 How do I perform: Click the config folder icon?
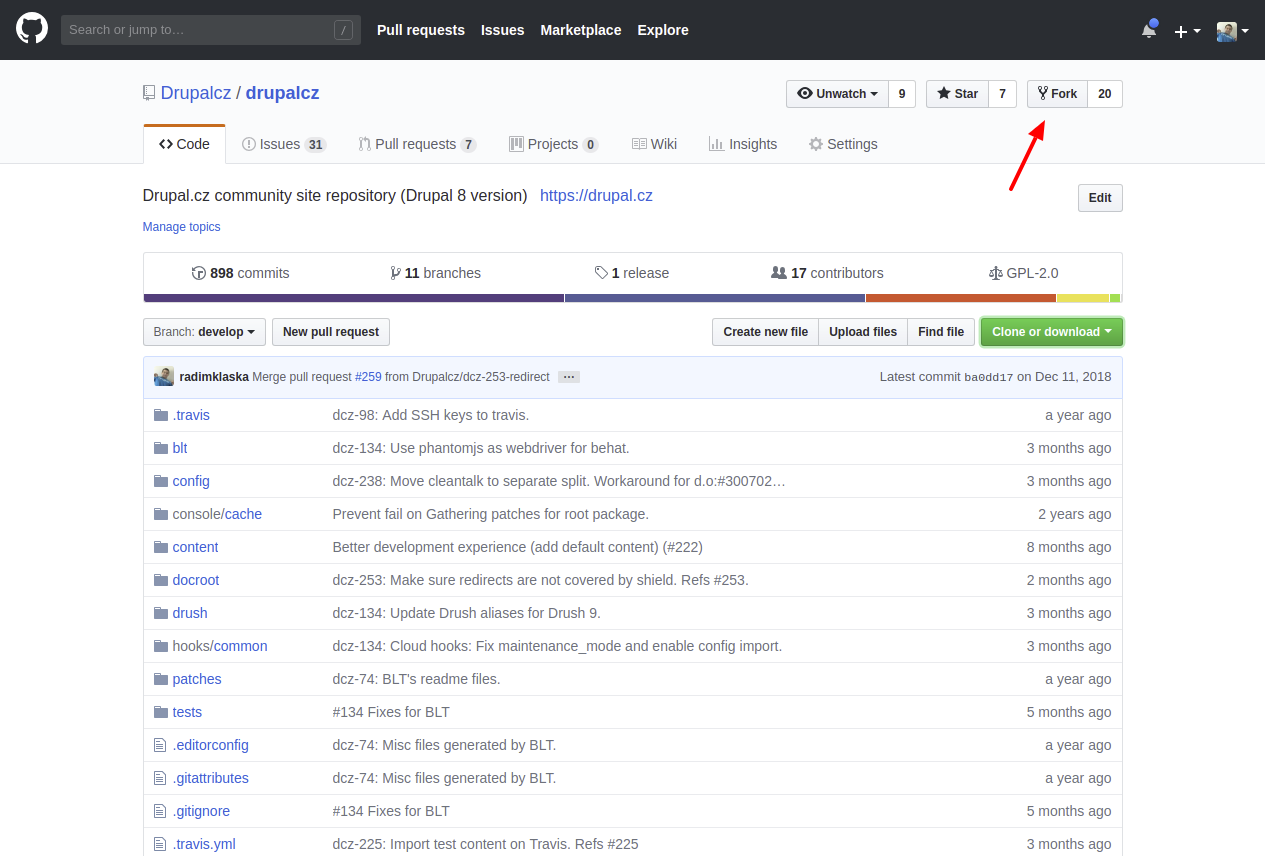tap(161, 481)
